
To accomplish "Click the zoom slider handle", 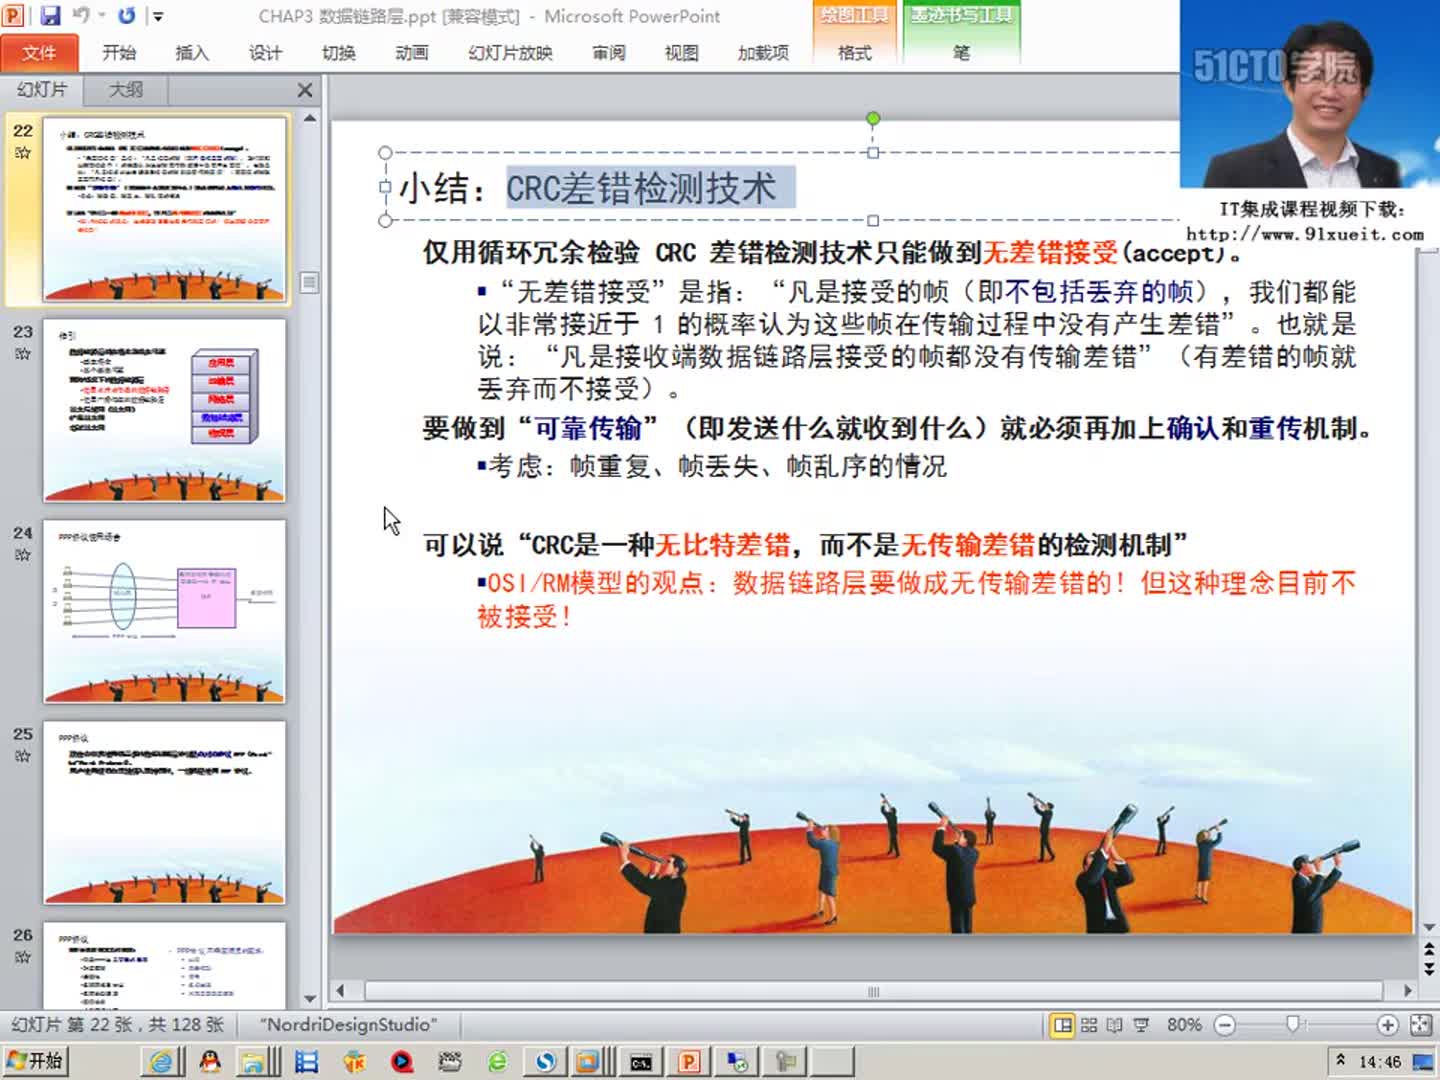I will tap(1293, 1024).
